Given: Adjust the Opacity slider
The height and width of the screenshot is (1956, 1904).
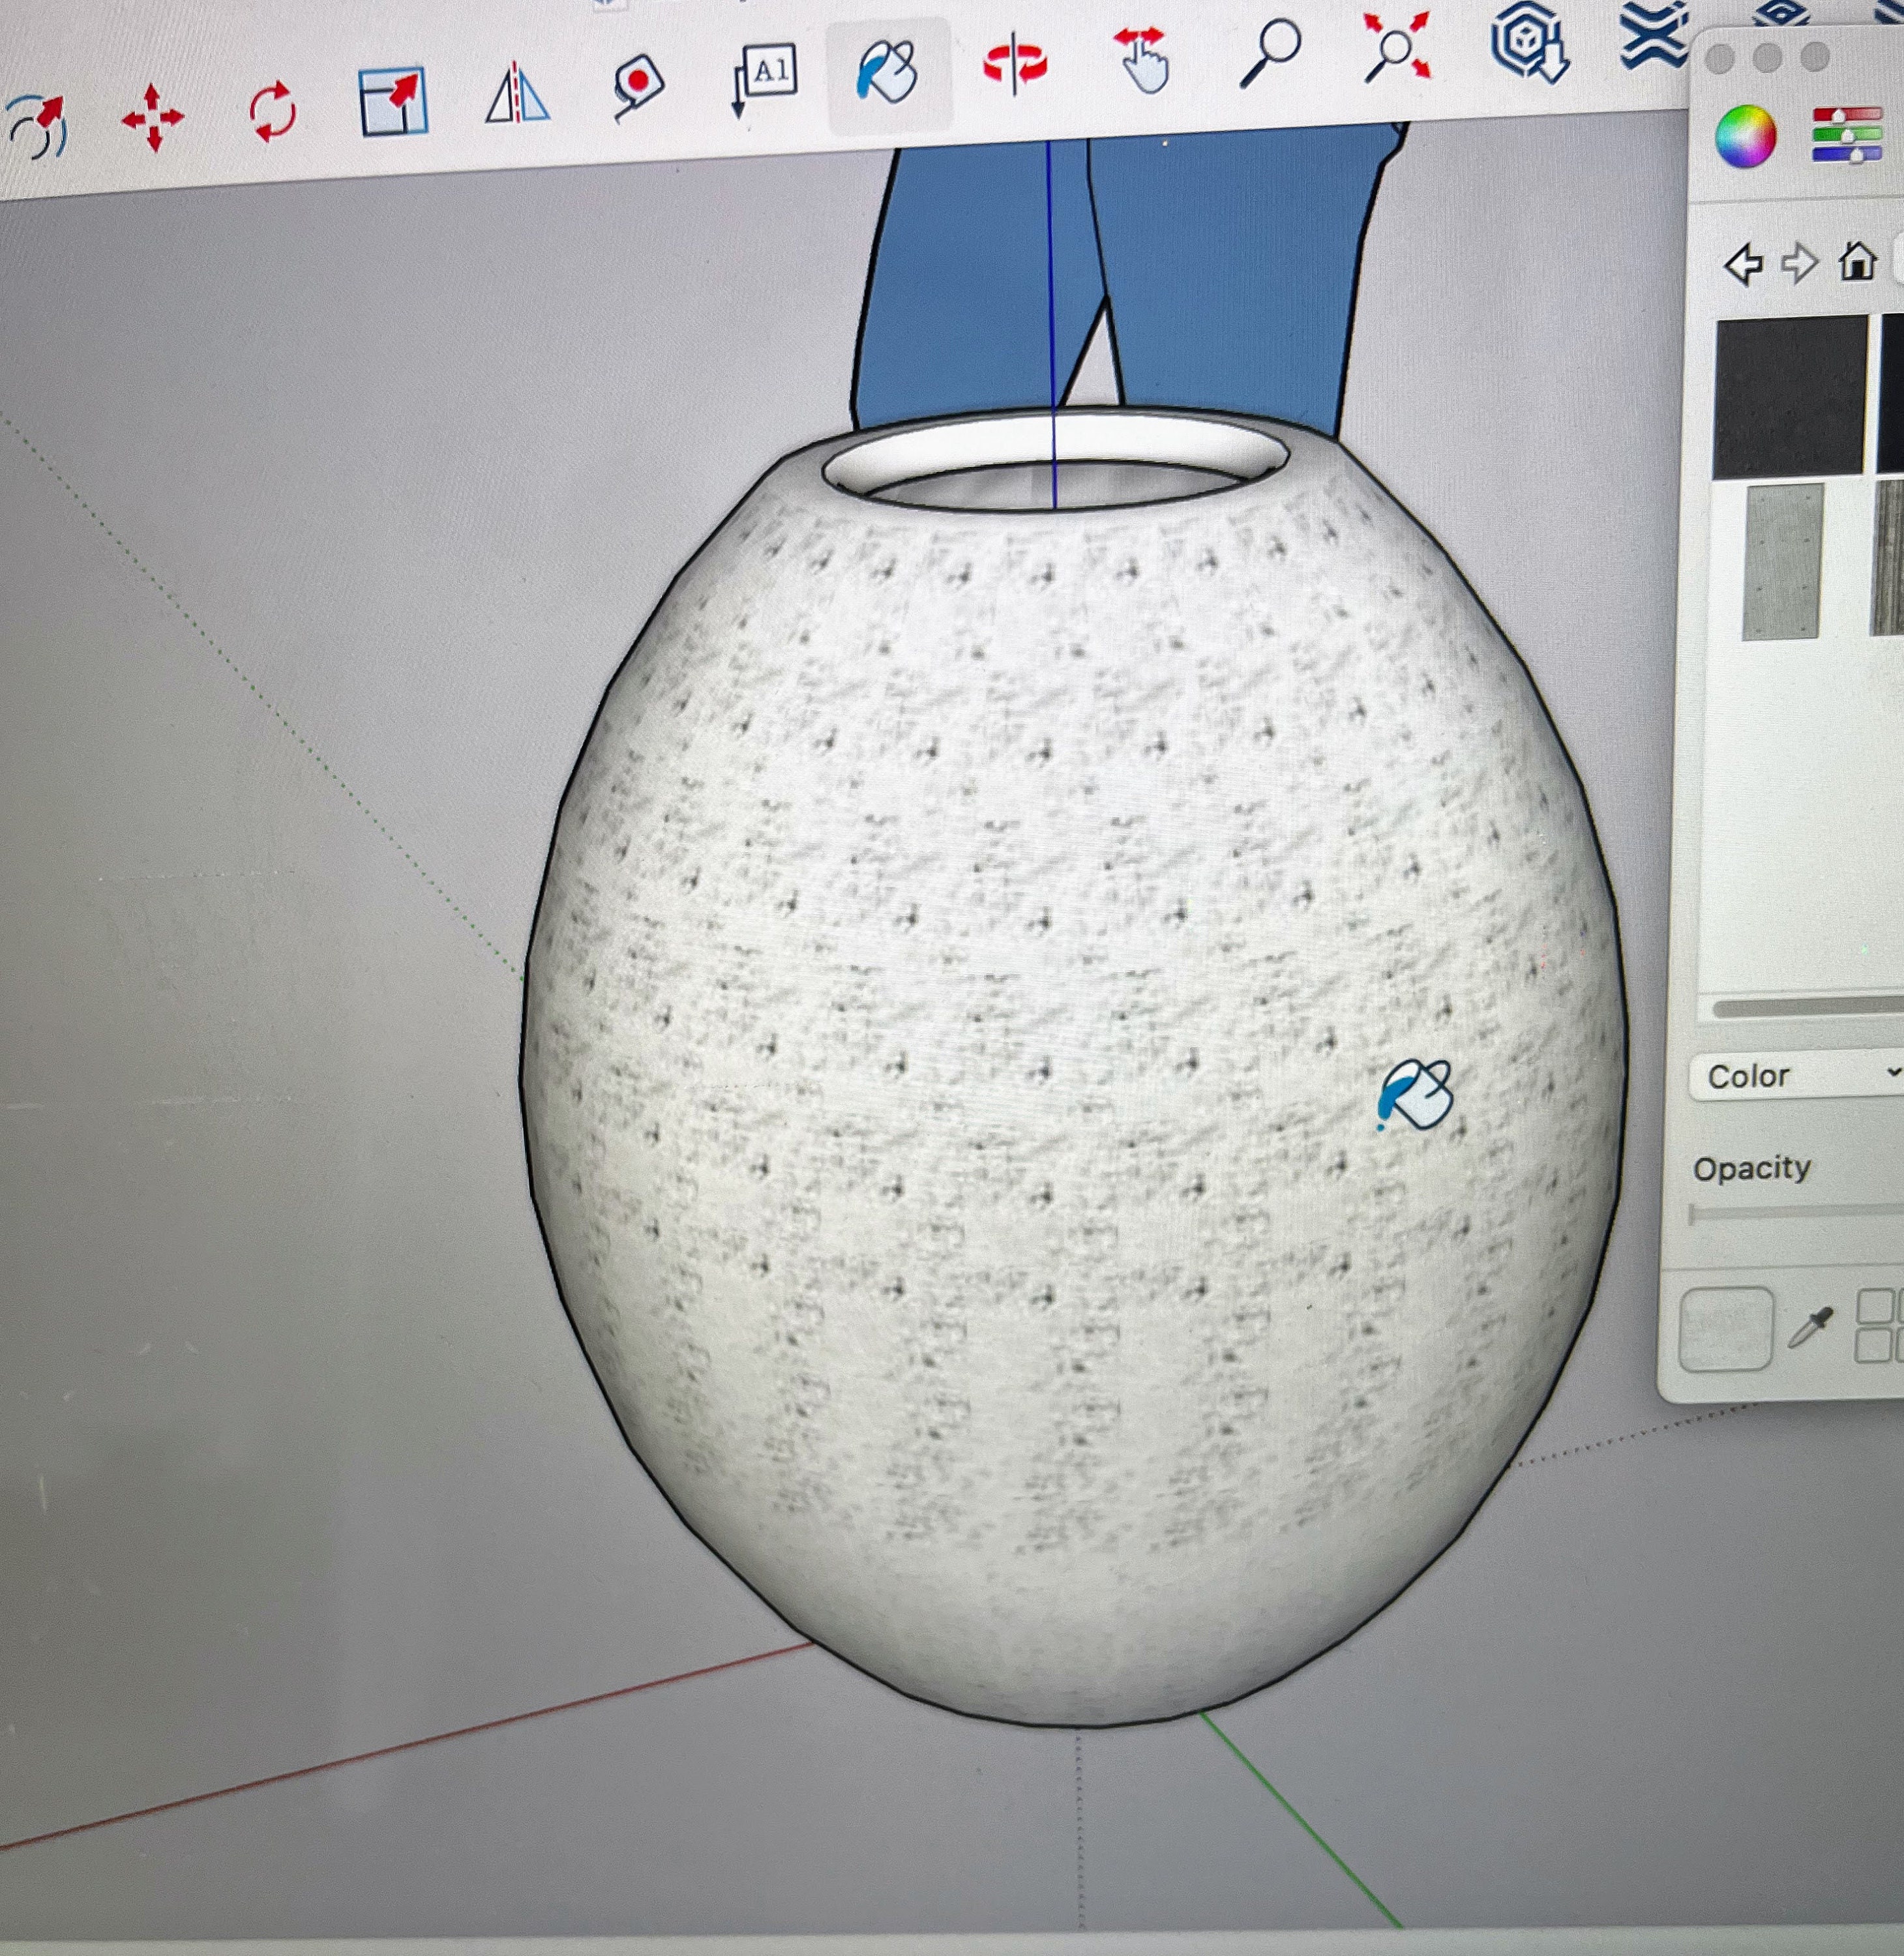Looking at the screenshot, I should coord(1796,1214).
